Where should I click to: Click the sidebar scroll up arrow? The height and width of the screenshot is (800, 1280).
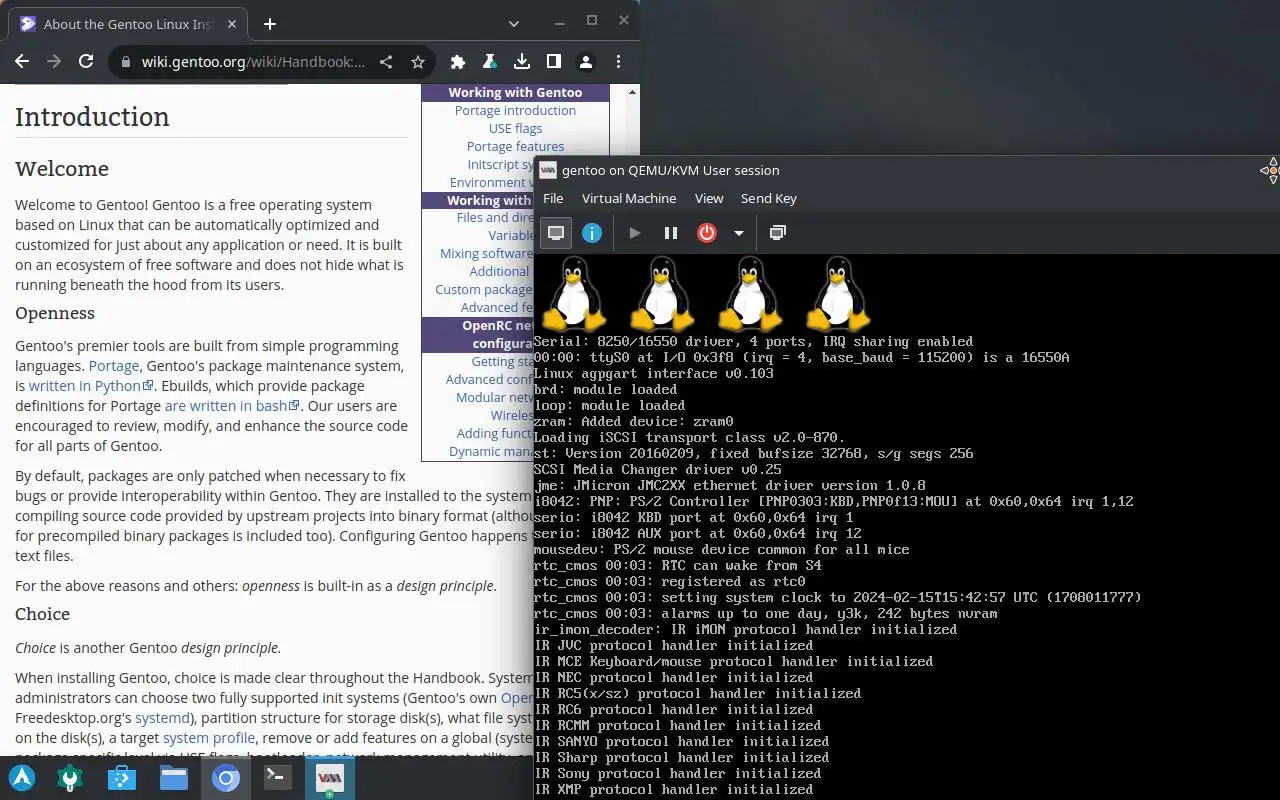click(x=631, y=92)
